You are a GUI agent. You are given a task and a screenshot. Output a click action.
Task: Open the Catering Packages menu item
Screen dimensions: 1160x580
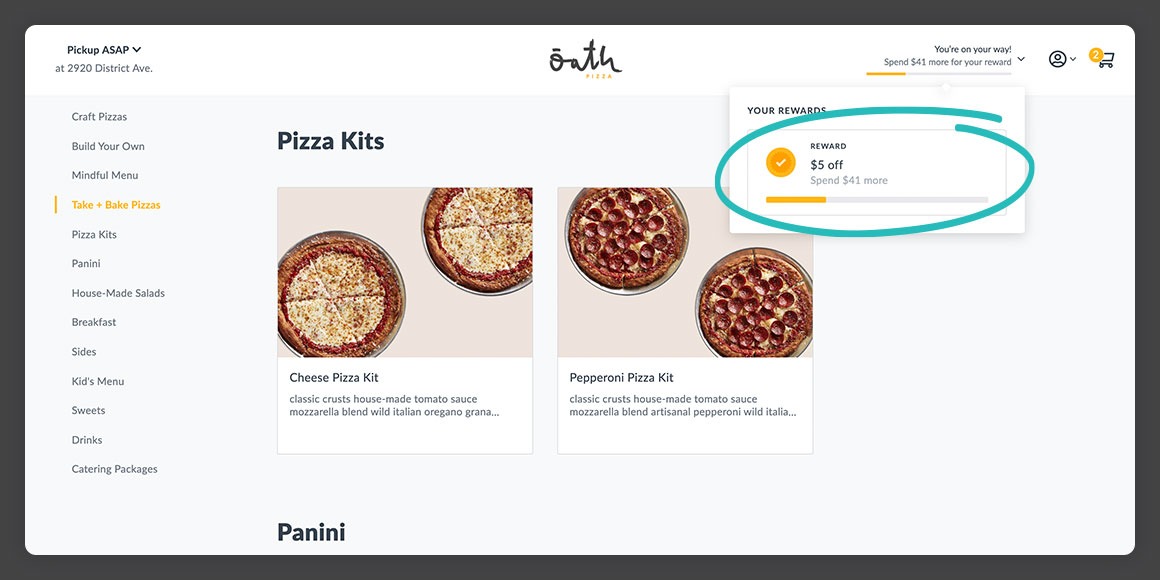coord(114,468)
